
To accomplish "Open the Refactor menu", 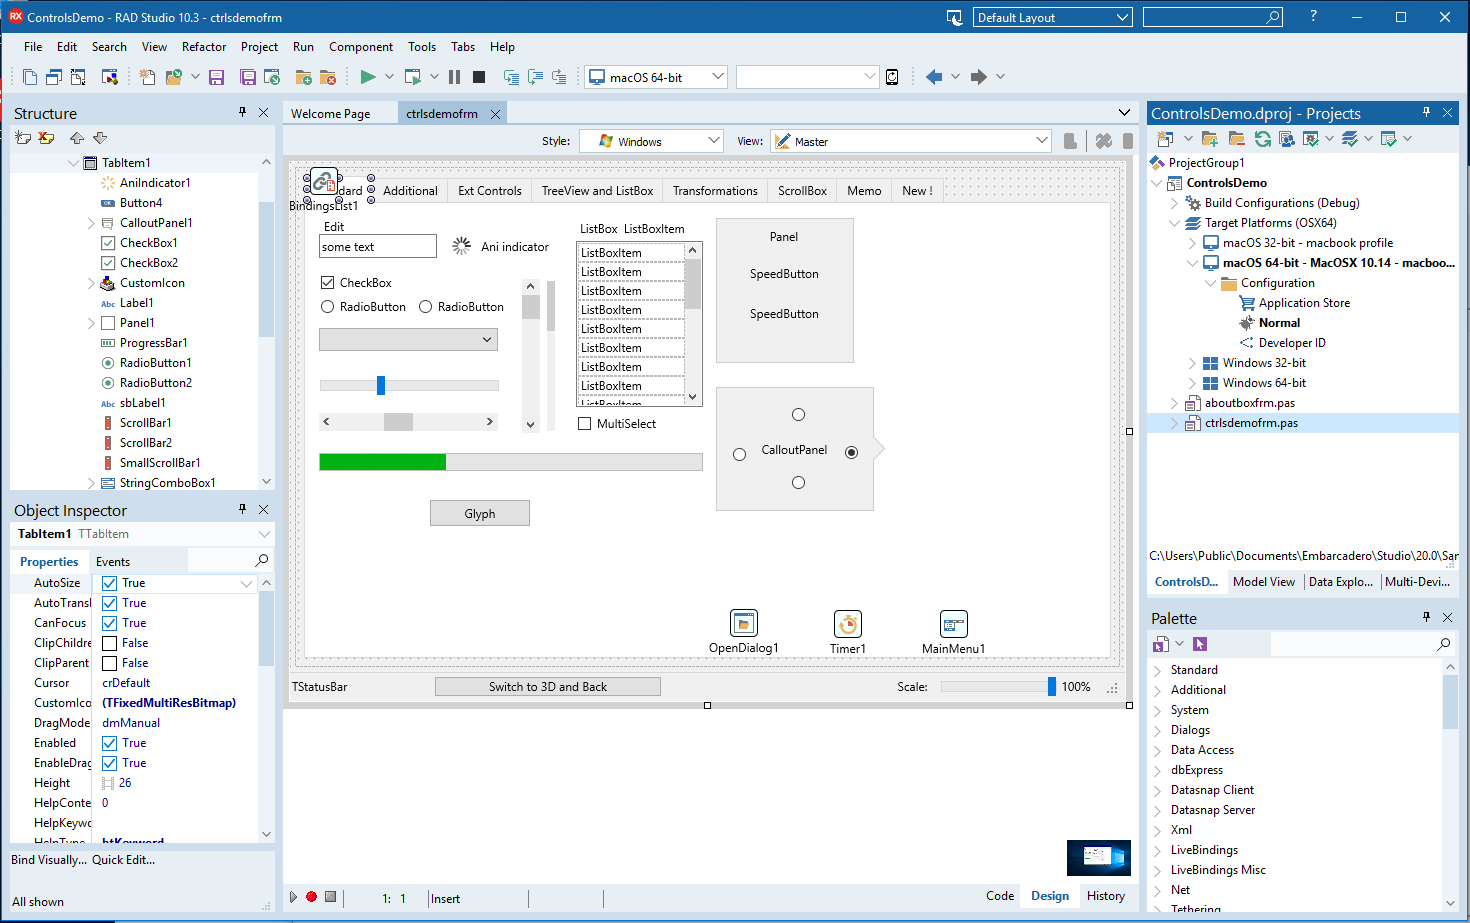I will point(204,47).
